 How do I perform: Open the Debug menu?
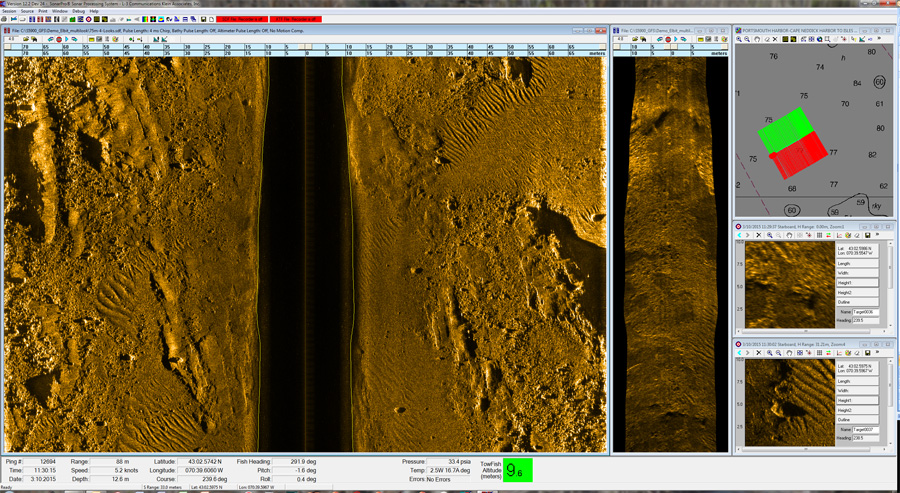pos(78,11)
